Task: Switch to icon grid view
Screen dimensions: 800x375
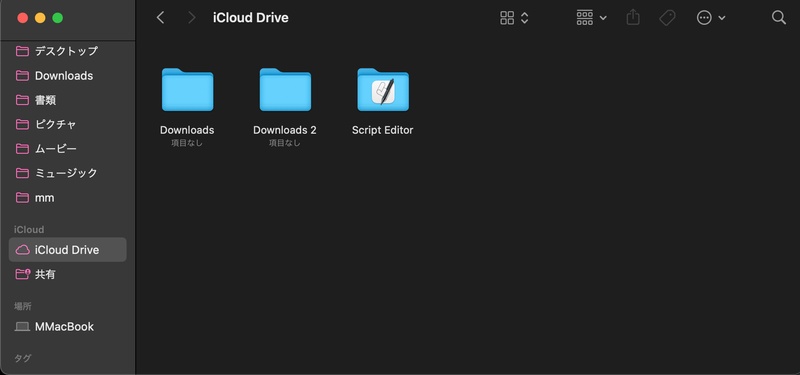Action: pos(507,18)
